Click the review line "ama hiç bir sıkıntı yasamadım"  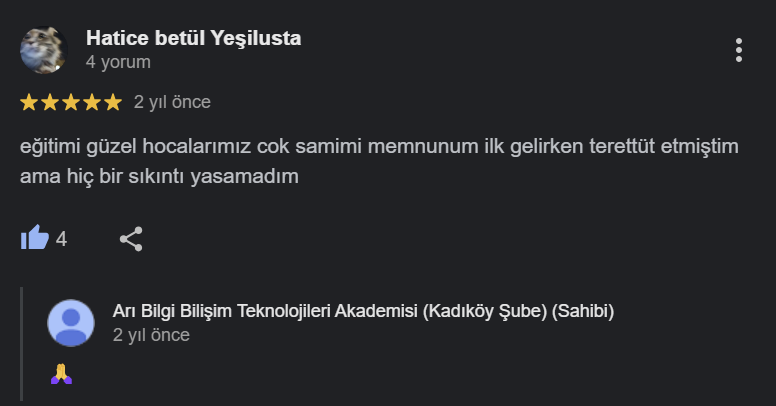coord(160,176)
